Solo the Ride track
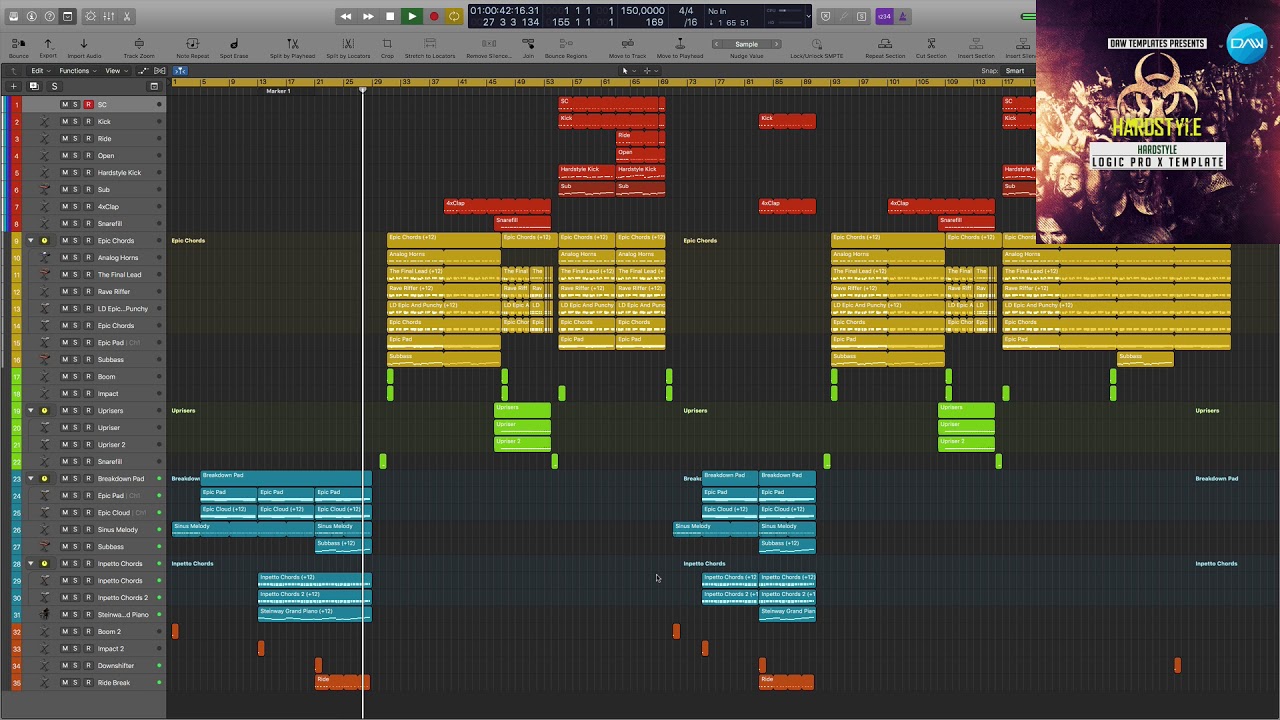1280x720 pixels. (x=75, y=139)
